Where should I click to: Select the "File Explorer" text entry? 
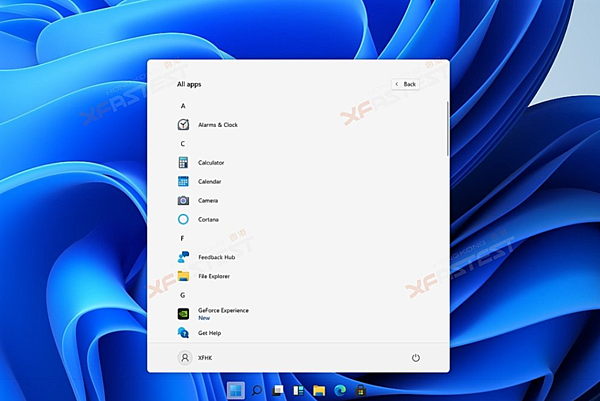point(214,276)
